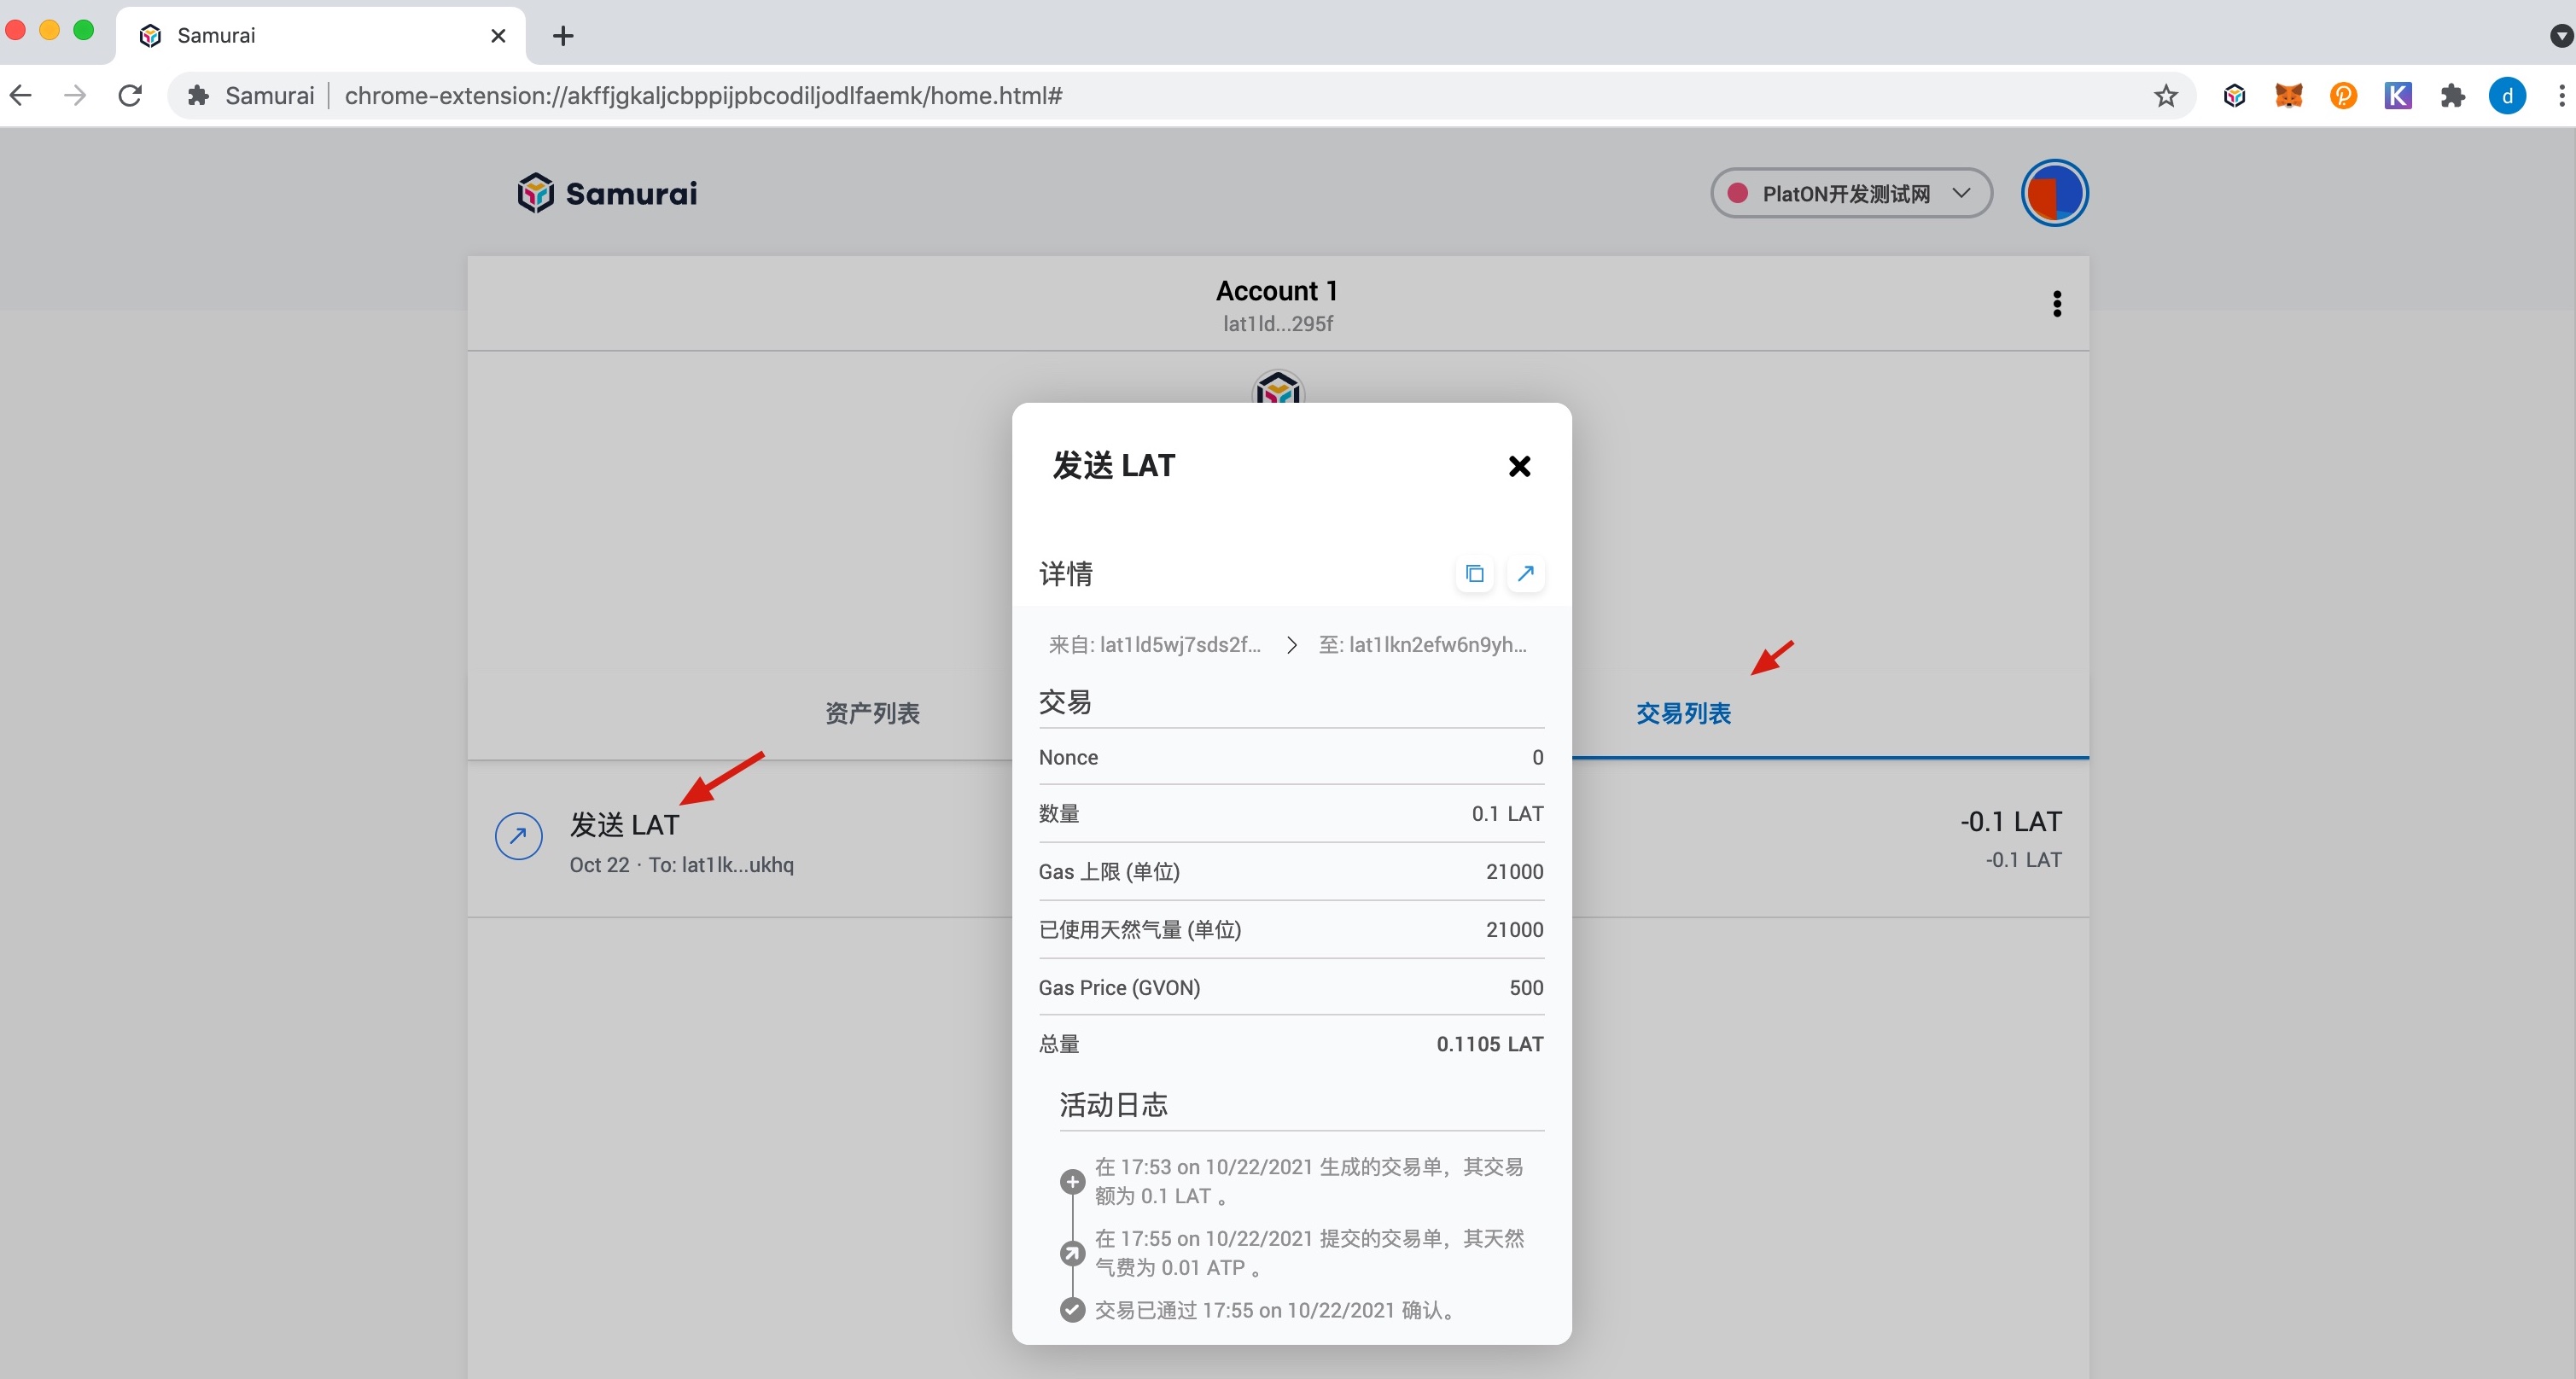The width and height of the screenshot is (2576, 1379).
Task: Click the recipient address 至: lat1lkn2efw6n9yh...
Action: 1422,645
